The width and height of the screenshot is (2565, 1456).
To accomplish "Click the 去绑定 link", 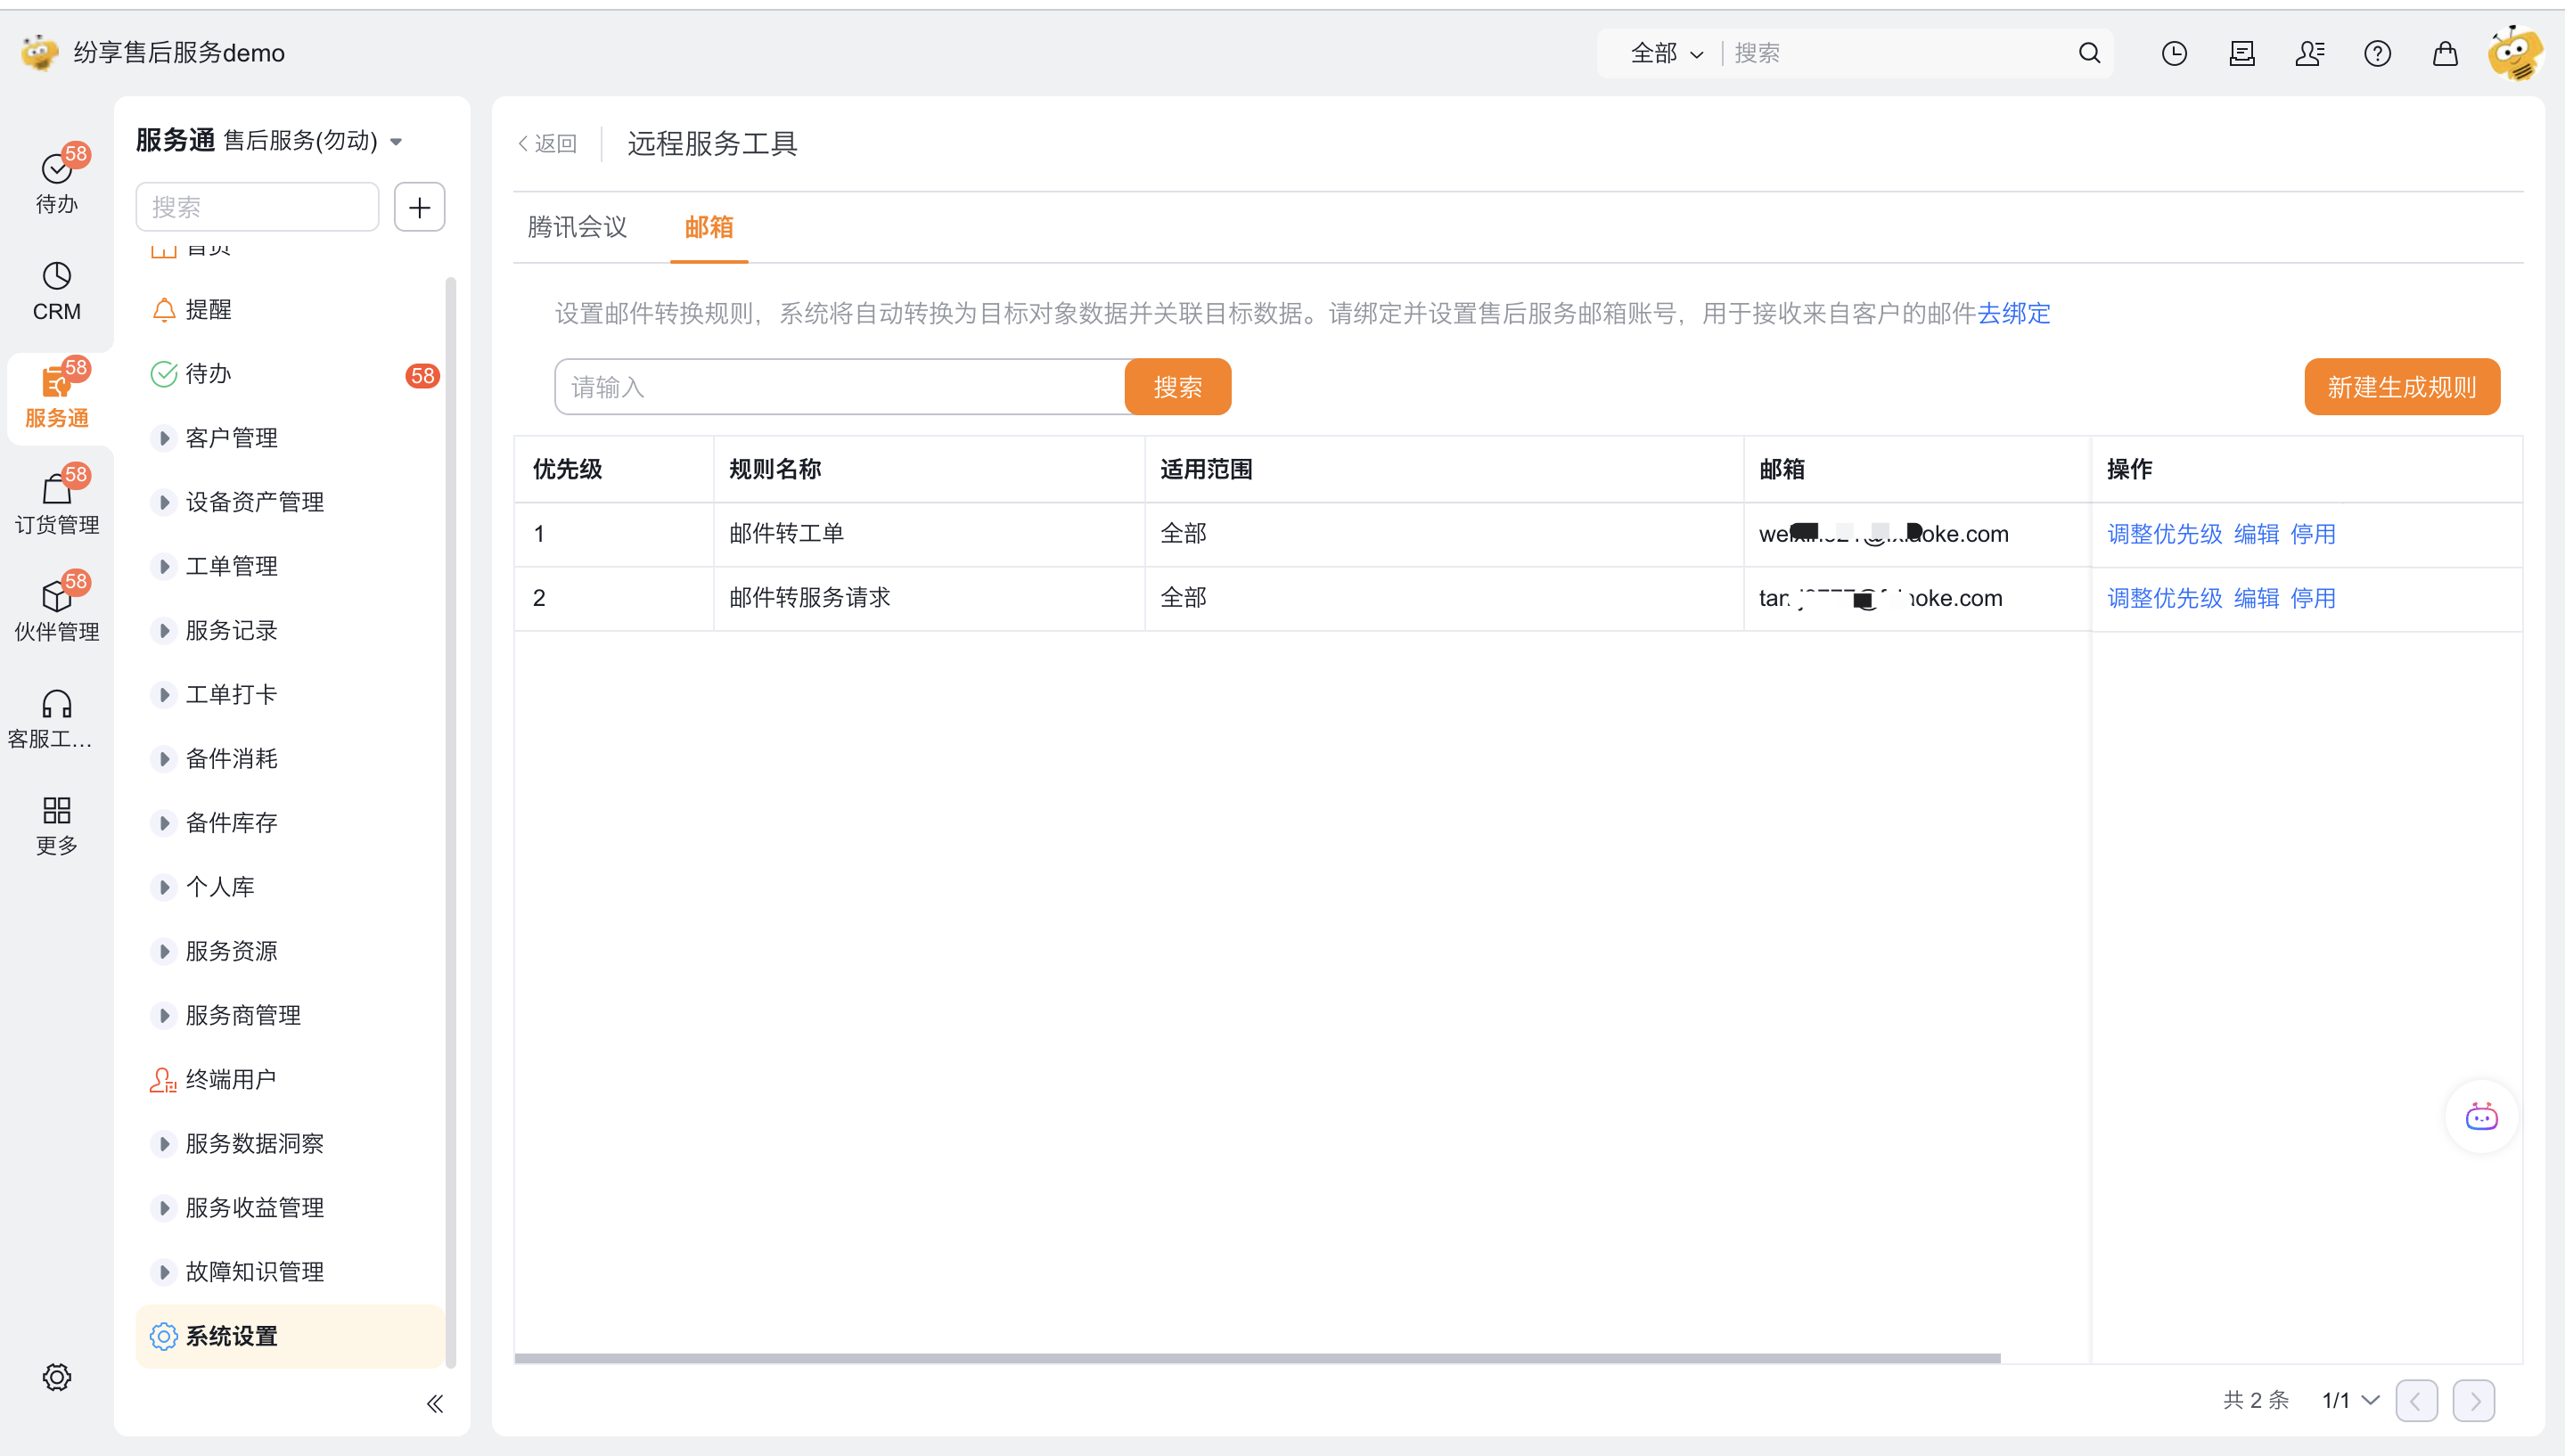I will point(2013,313).
